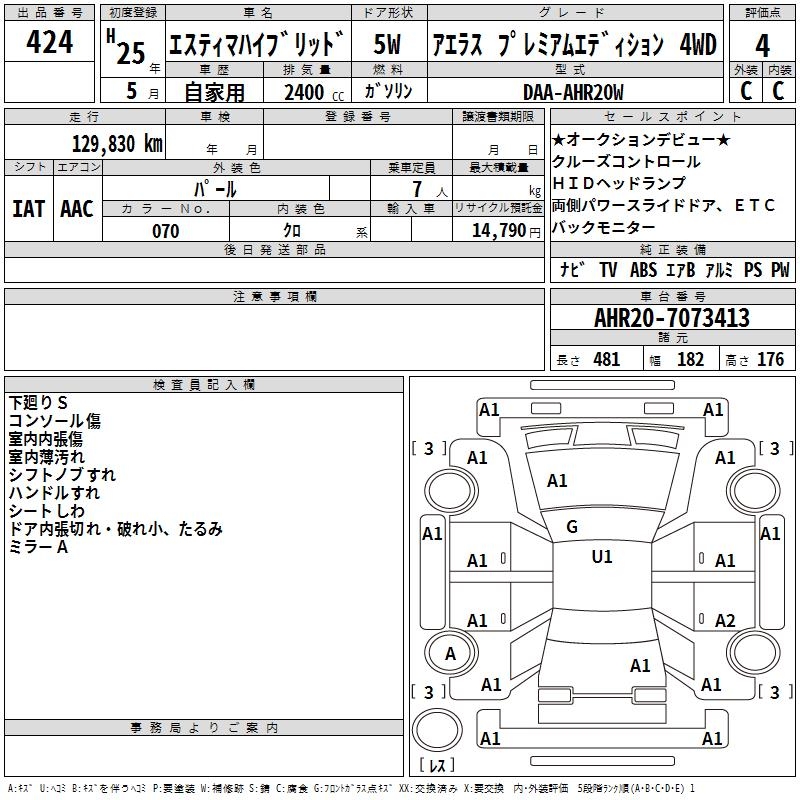800x800 pixels.
Task: Select the wheel circle marked A
Action: [451, 653]
